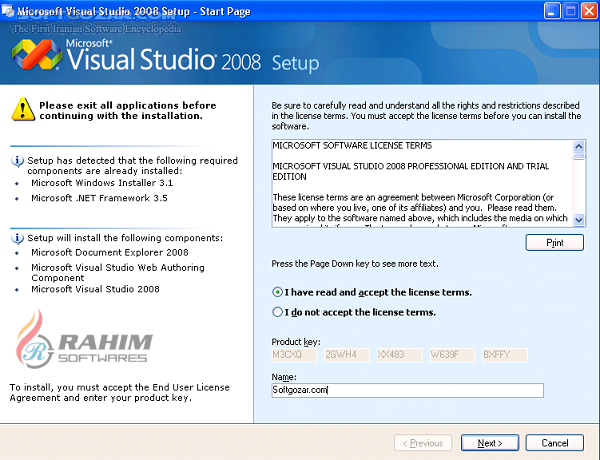Click info icon beside 'required components are already installed'

click(17, 161)
